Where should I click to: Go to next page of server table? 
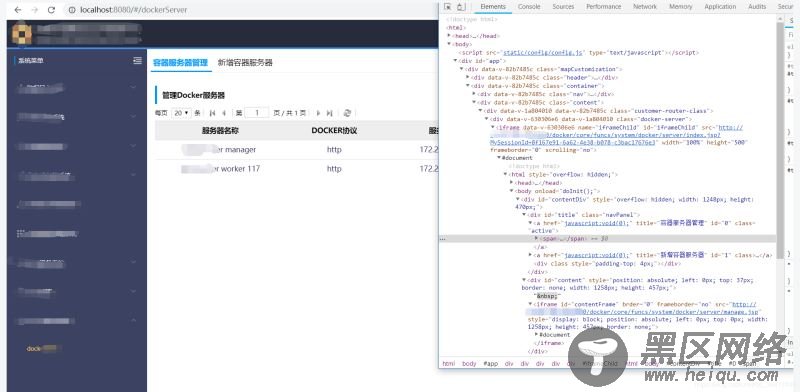318,113
